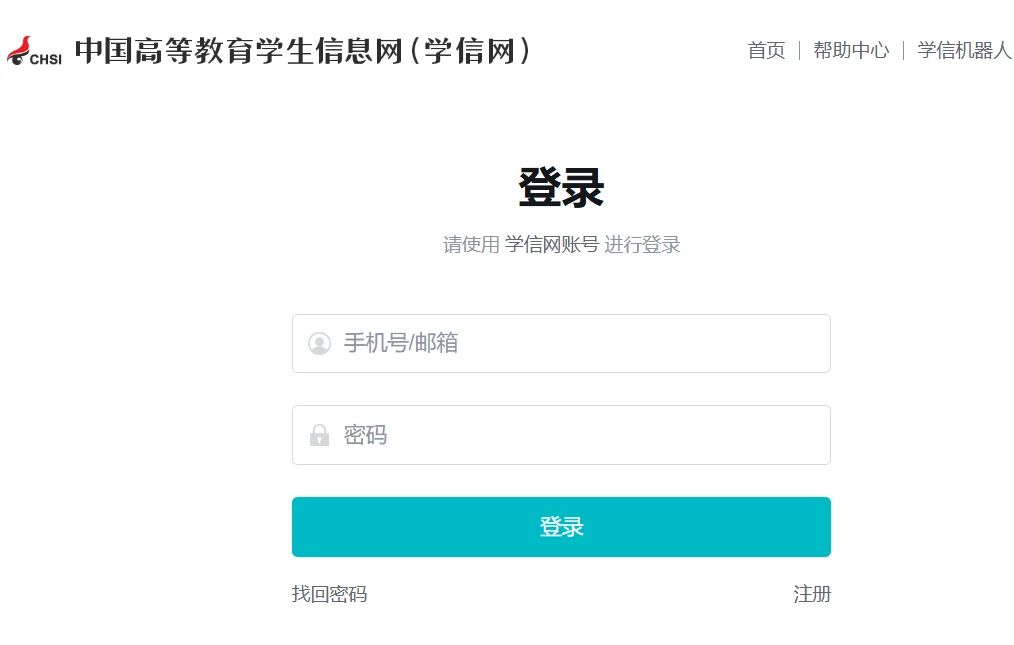Click 注册 to create an account
The image size is (1014, 645).
tap(813, 594)
